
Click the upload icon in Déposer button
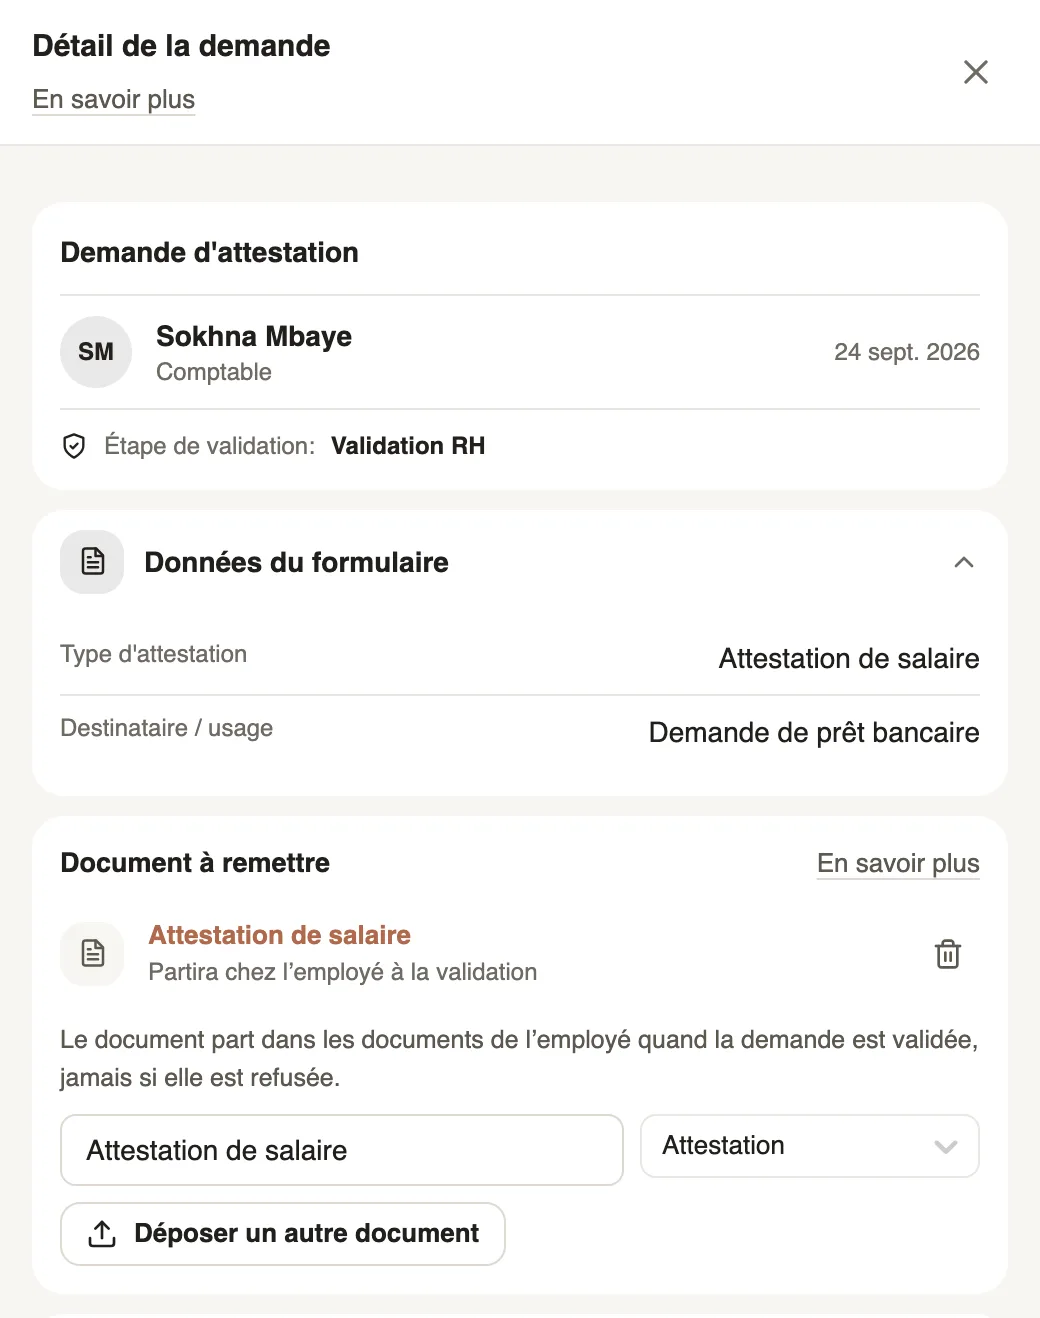tap(102, 1234)
